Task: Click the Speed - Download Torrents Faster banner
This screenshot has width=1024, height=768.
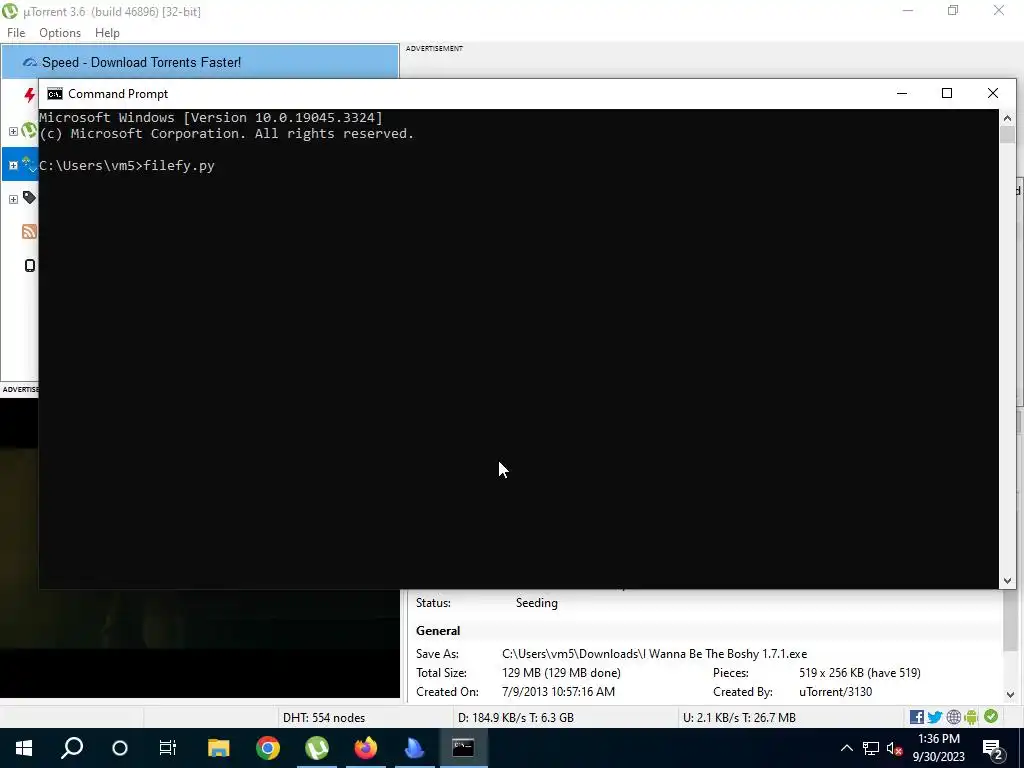Action: [199, 62]
